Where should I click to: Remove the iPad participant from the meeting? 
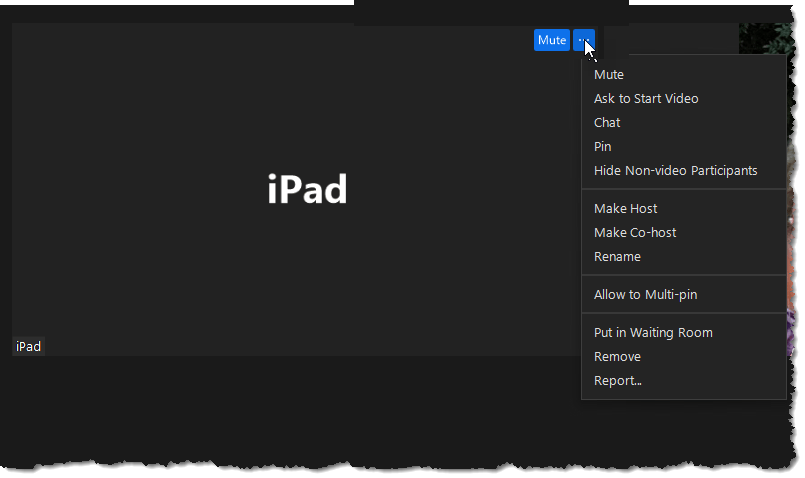click(617, 357)
